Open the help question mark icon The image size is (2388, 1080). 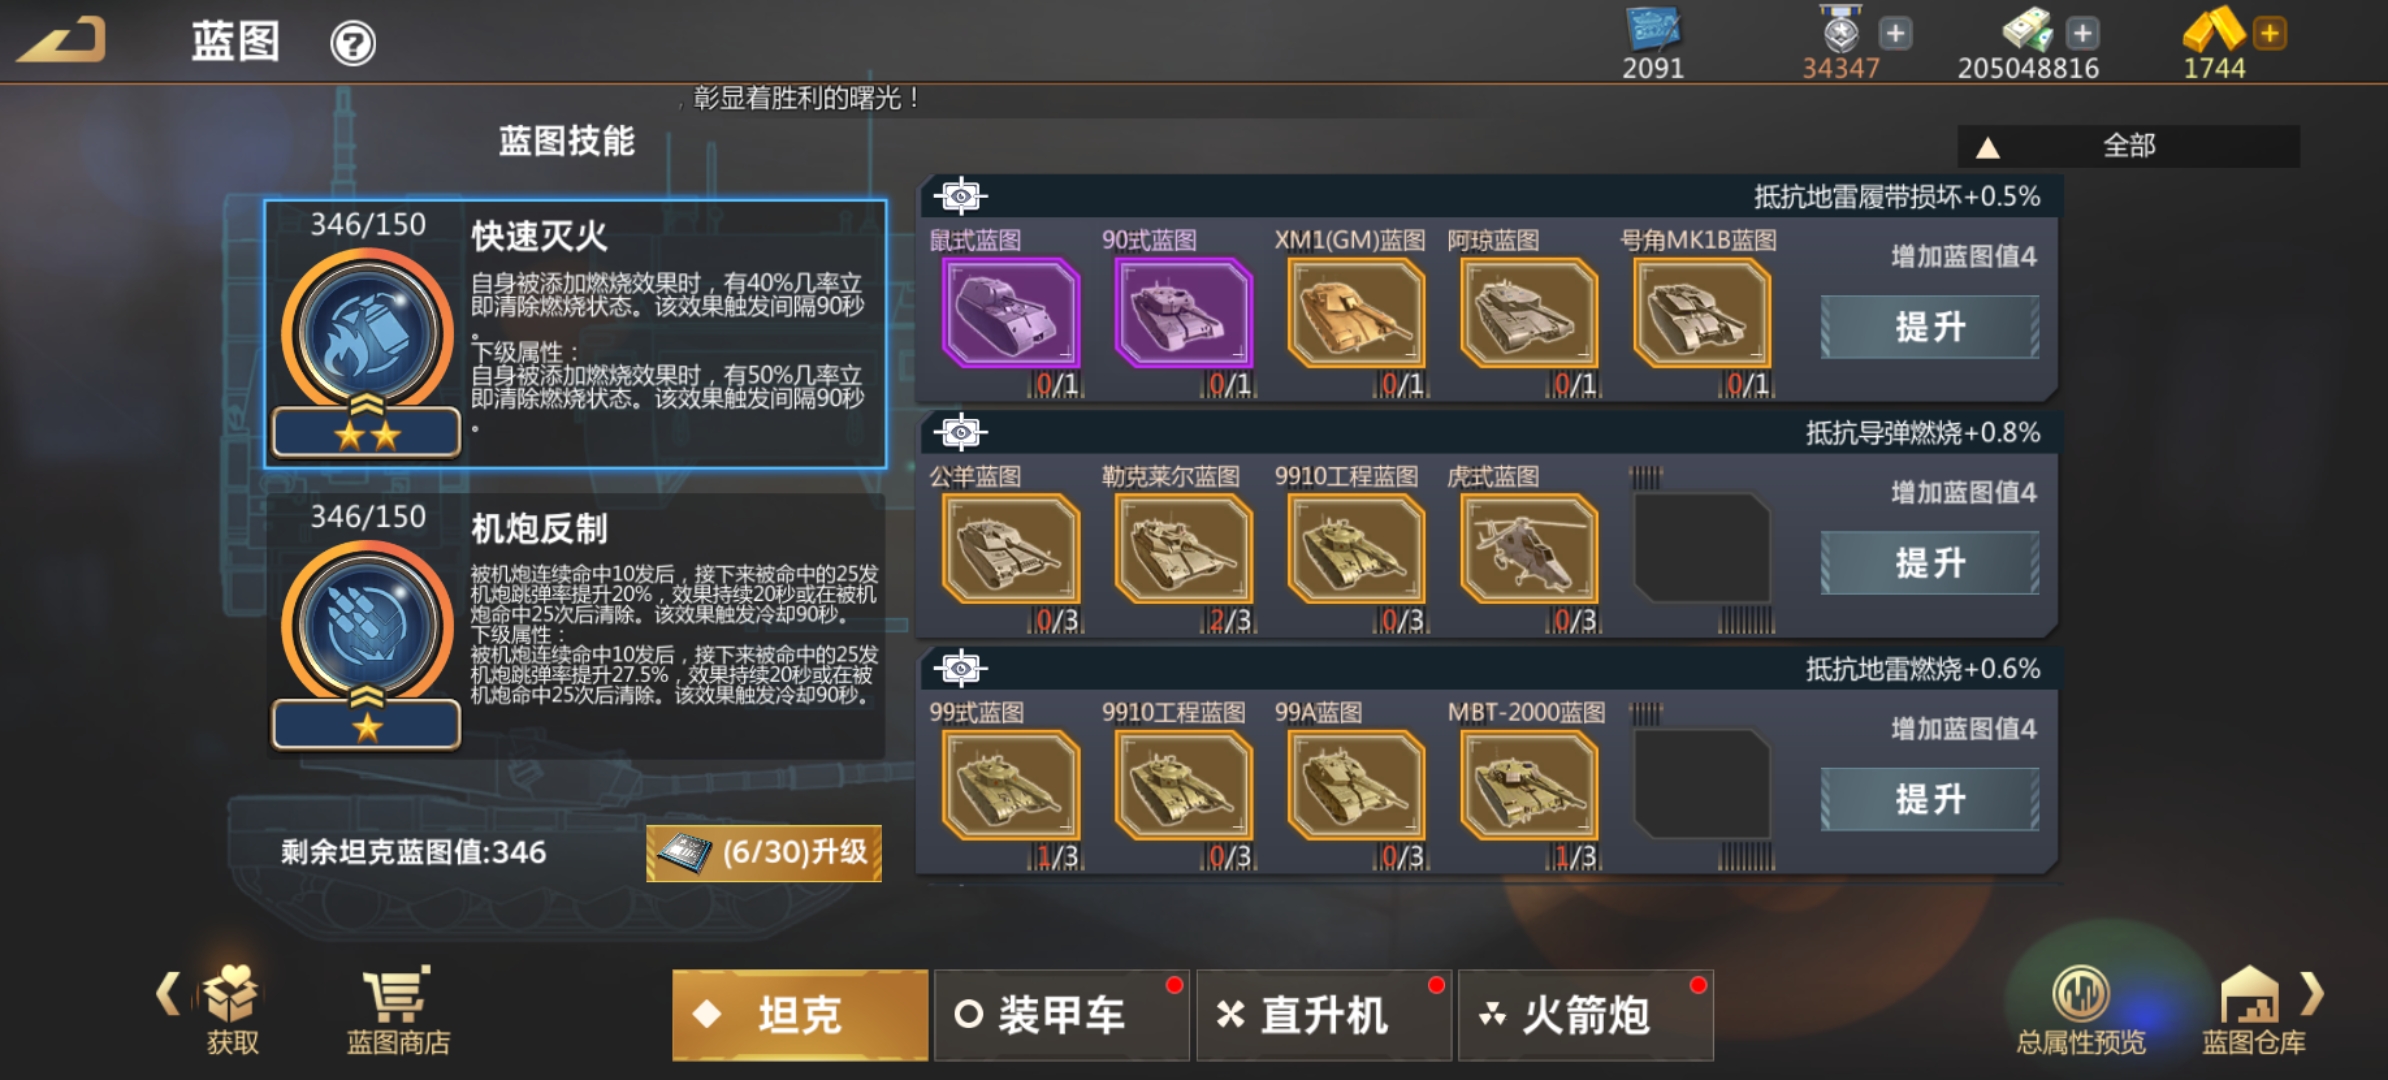click(353, 44)
